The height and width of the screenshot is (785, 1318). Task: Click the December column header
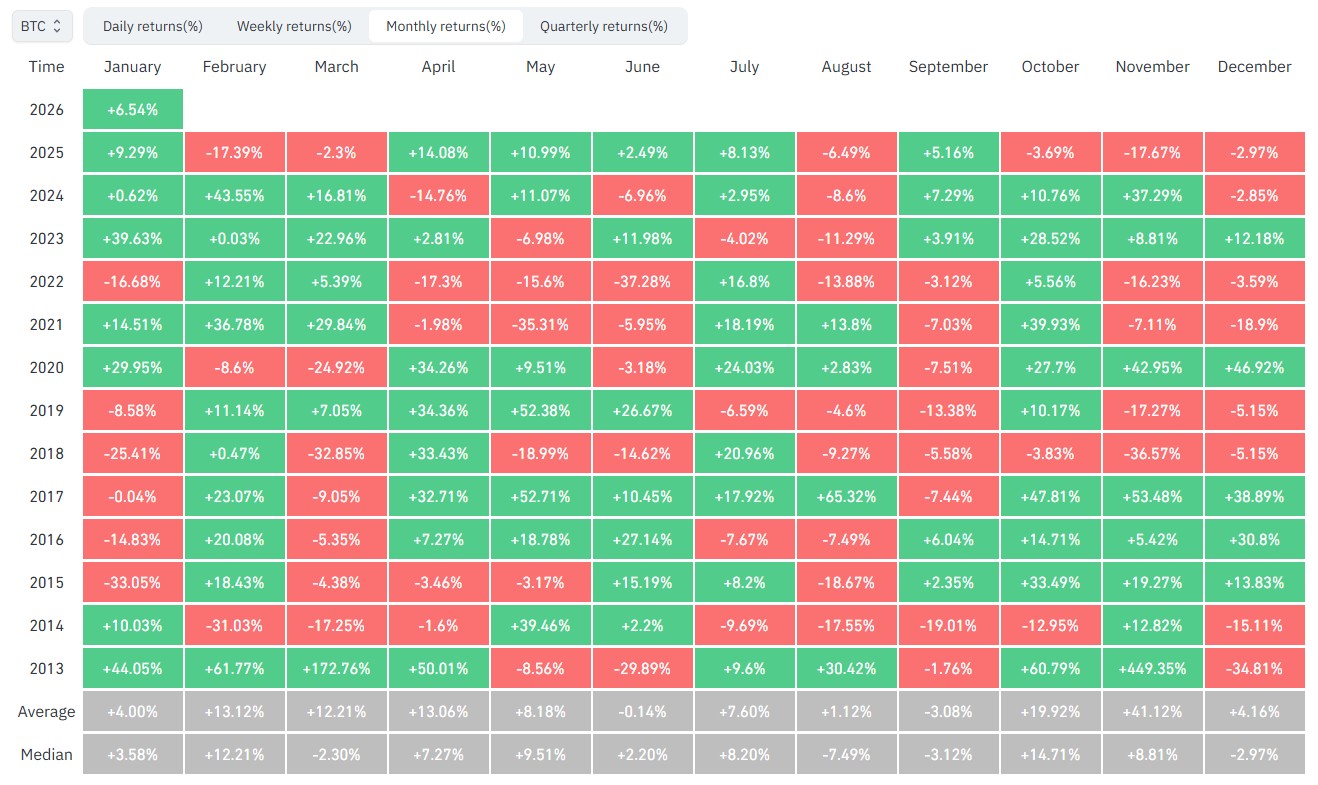pos(1254,67)
